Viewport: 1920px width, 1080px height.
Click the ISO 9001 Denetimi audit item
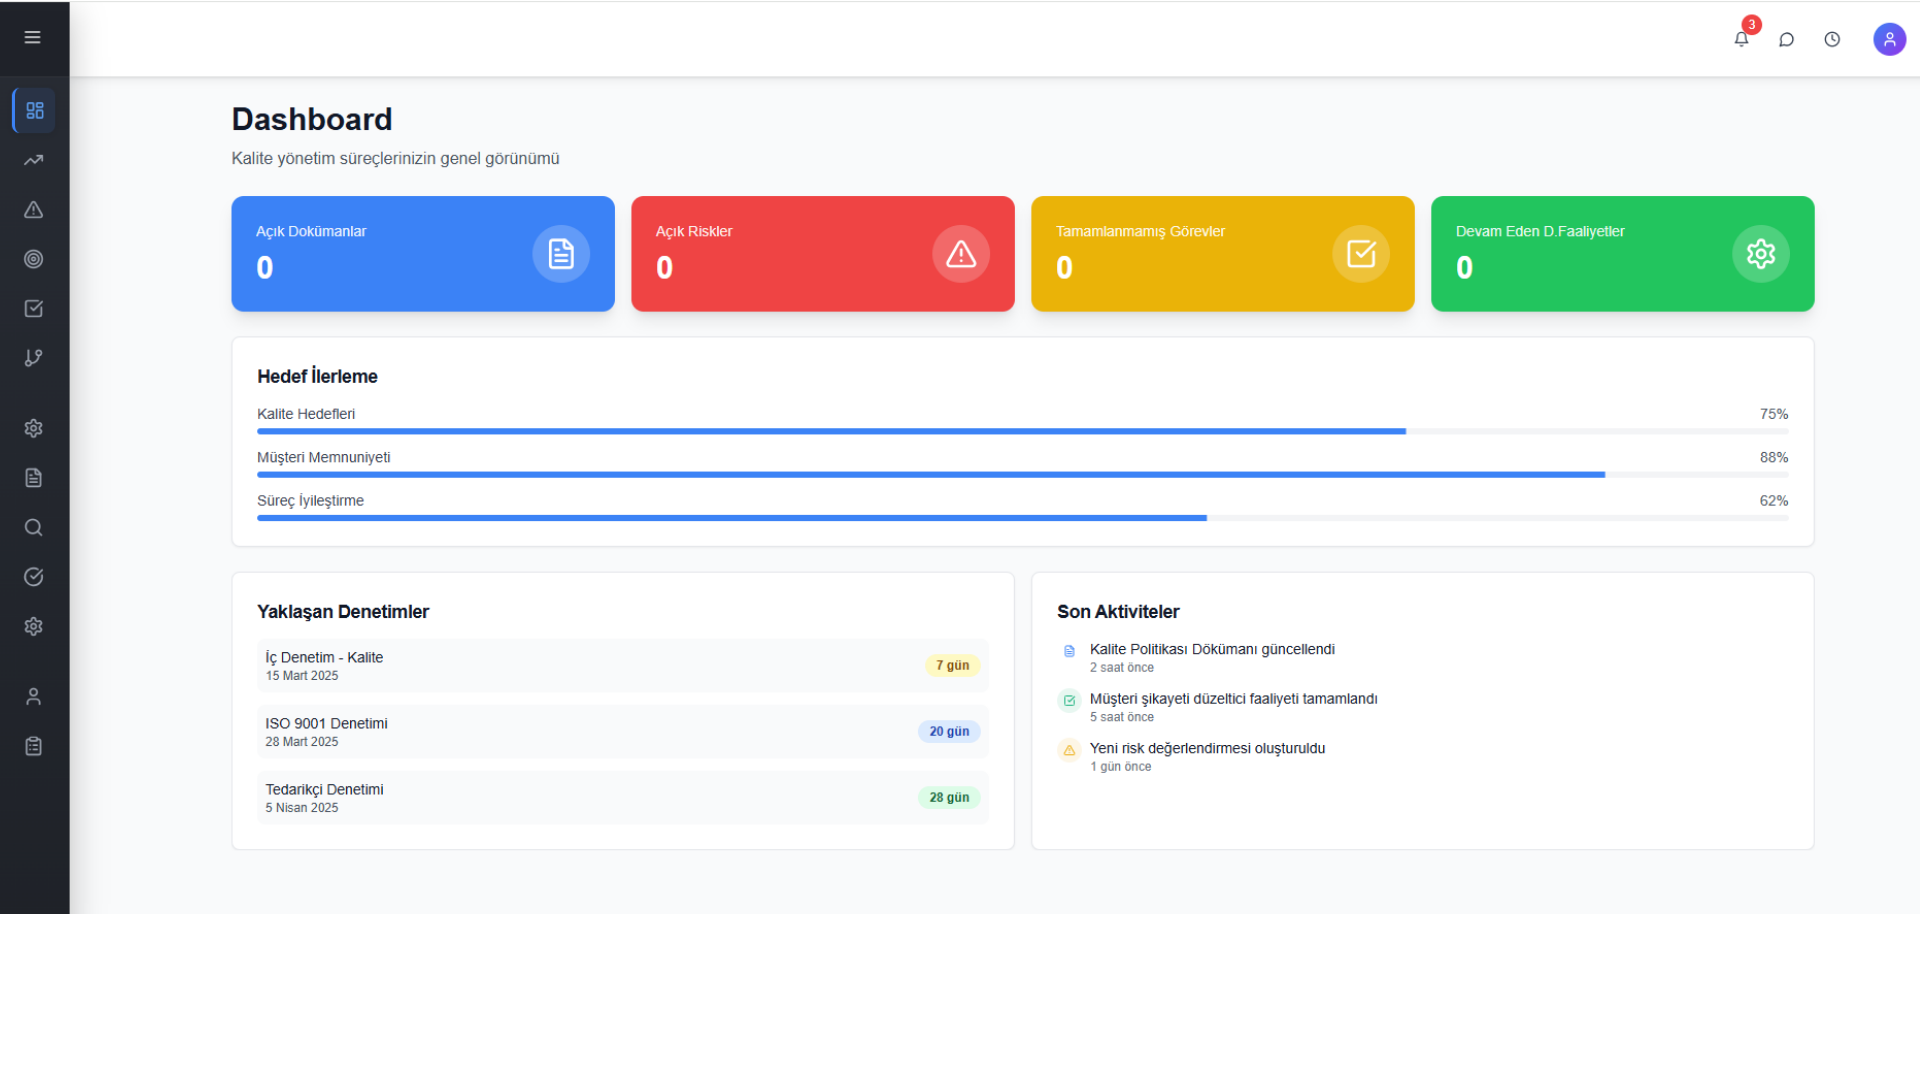click(622, 731)
